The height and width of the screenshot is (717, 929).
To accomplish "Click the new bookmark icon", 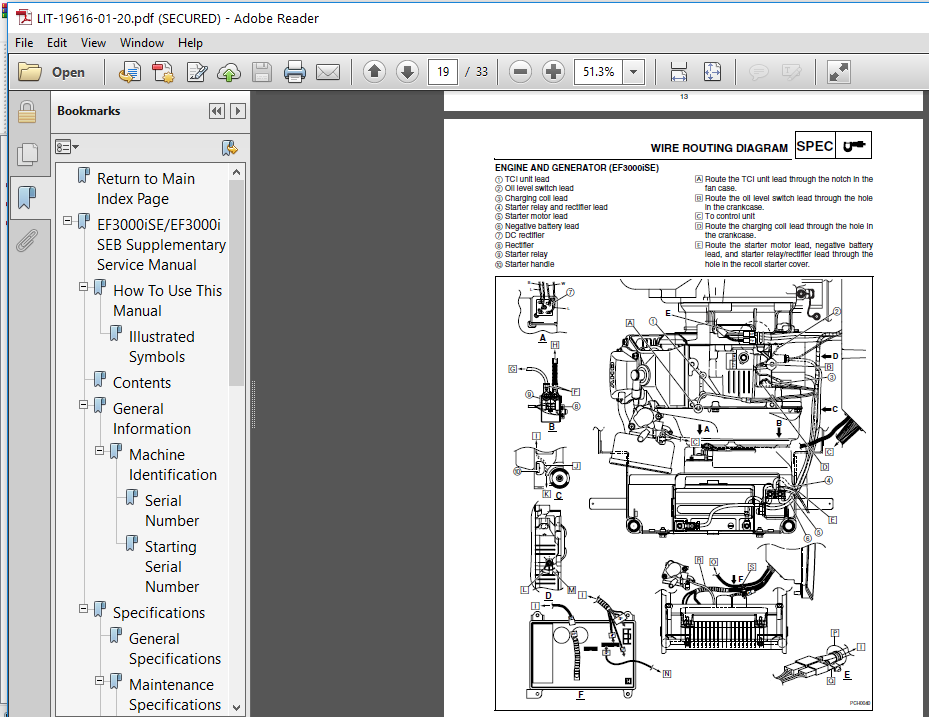I will coord(229,148).
